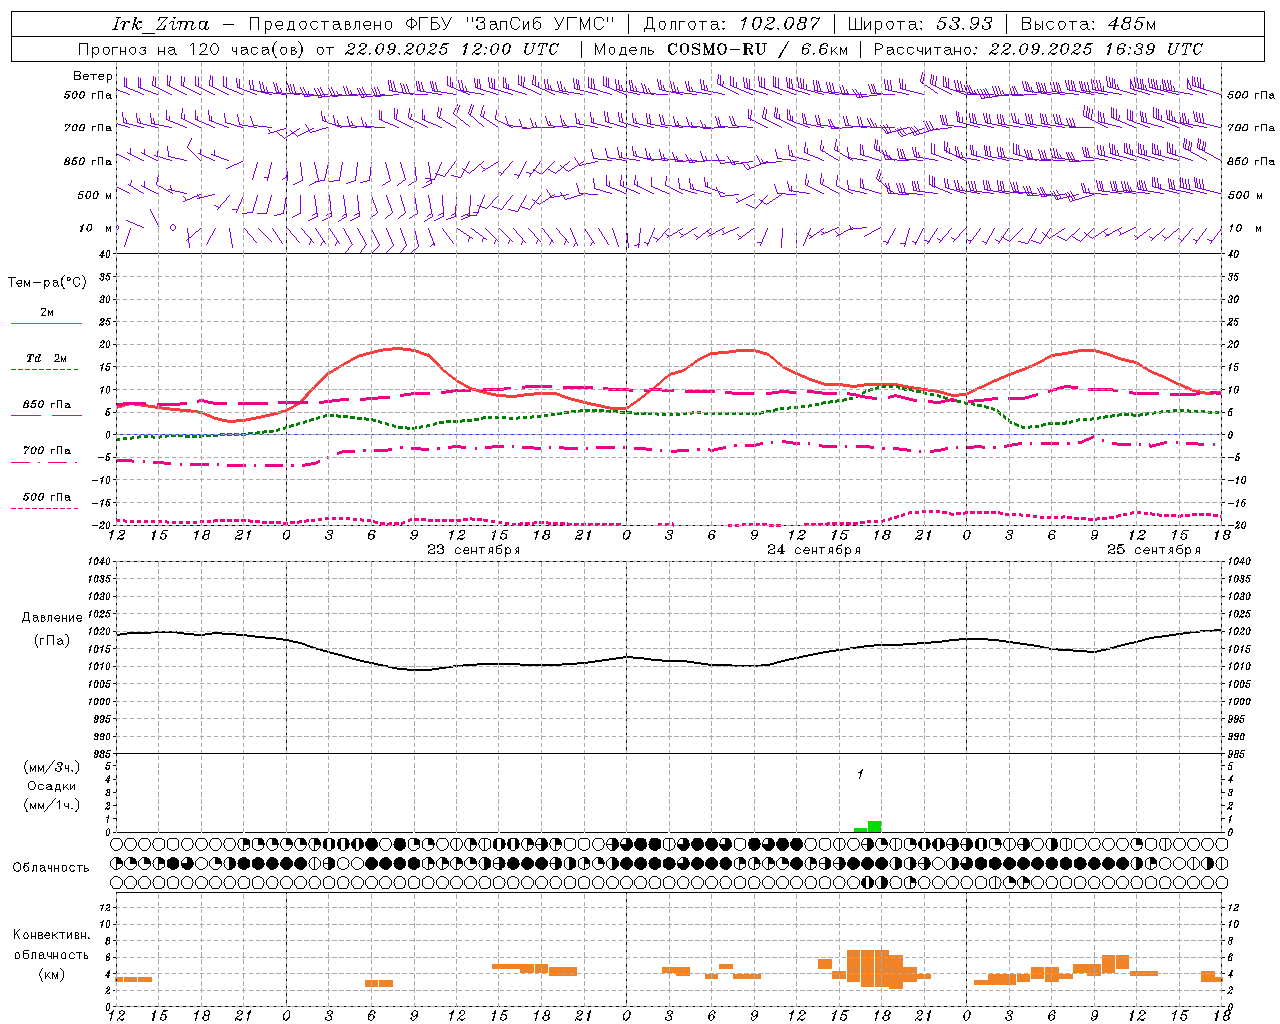Select the Облачность cloud cover label
The width and height of the screenshot is (1280, 1024).
(51, 868)
